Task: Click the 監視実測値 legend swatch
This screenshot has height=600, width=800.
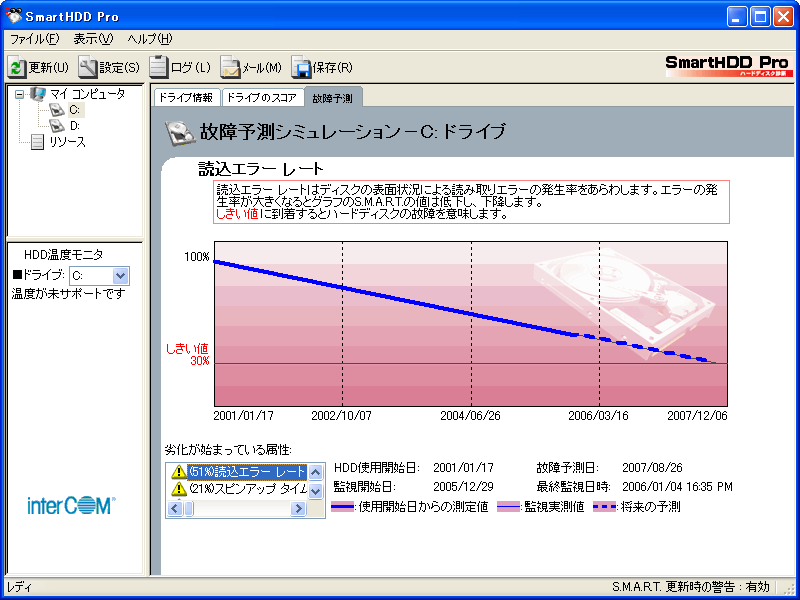Action: point(510,507)
